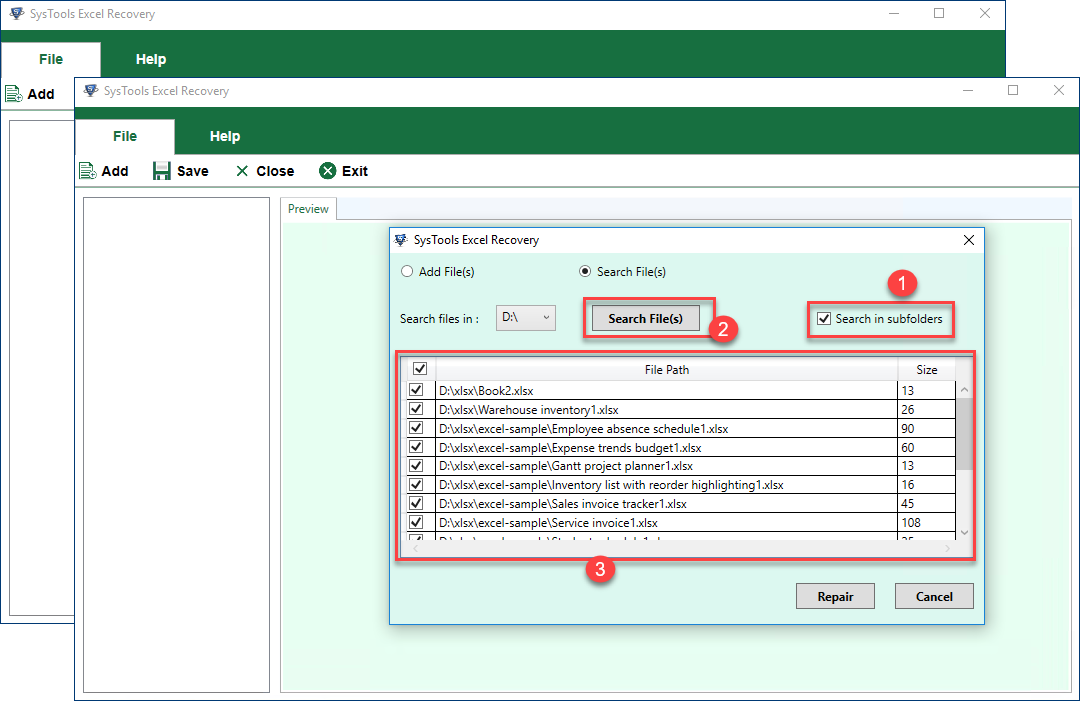Click the SysTools logo in the front window title bar
The width and height of the screenshot is (1086, 705).
[x=91, y=91]
